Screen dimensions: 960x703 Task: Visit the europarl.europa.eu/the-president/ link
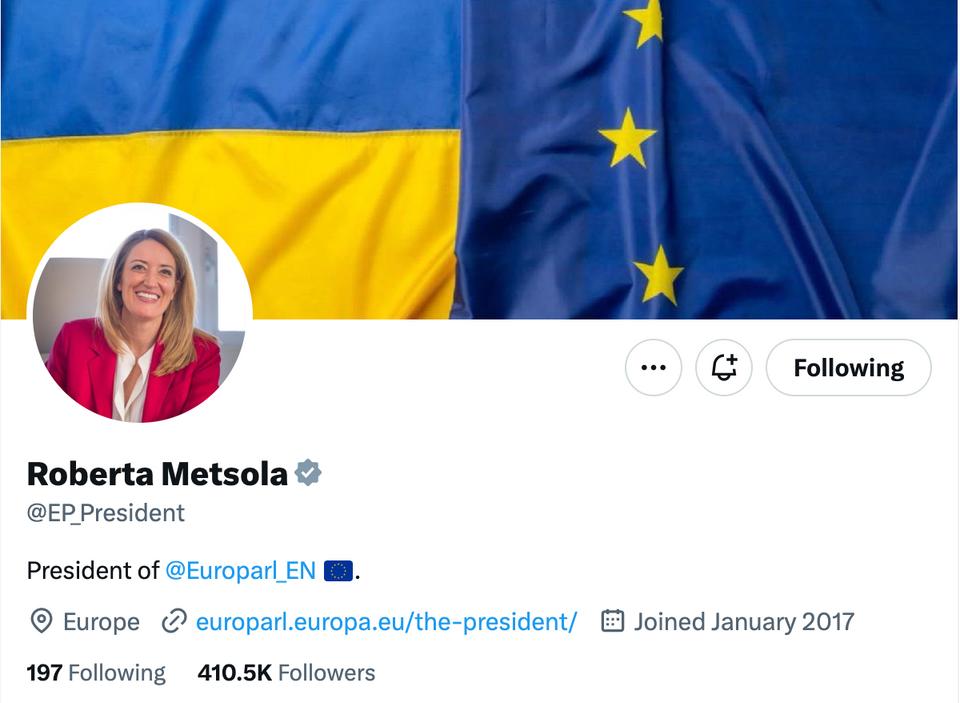coord(386,622)
